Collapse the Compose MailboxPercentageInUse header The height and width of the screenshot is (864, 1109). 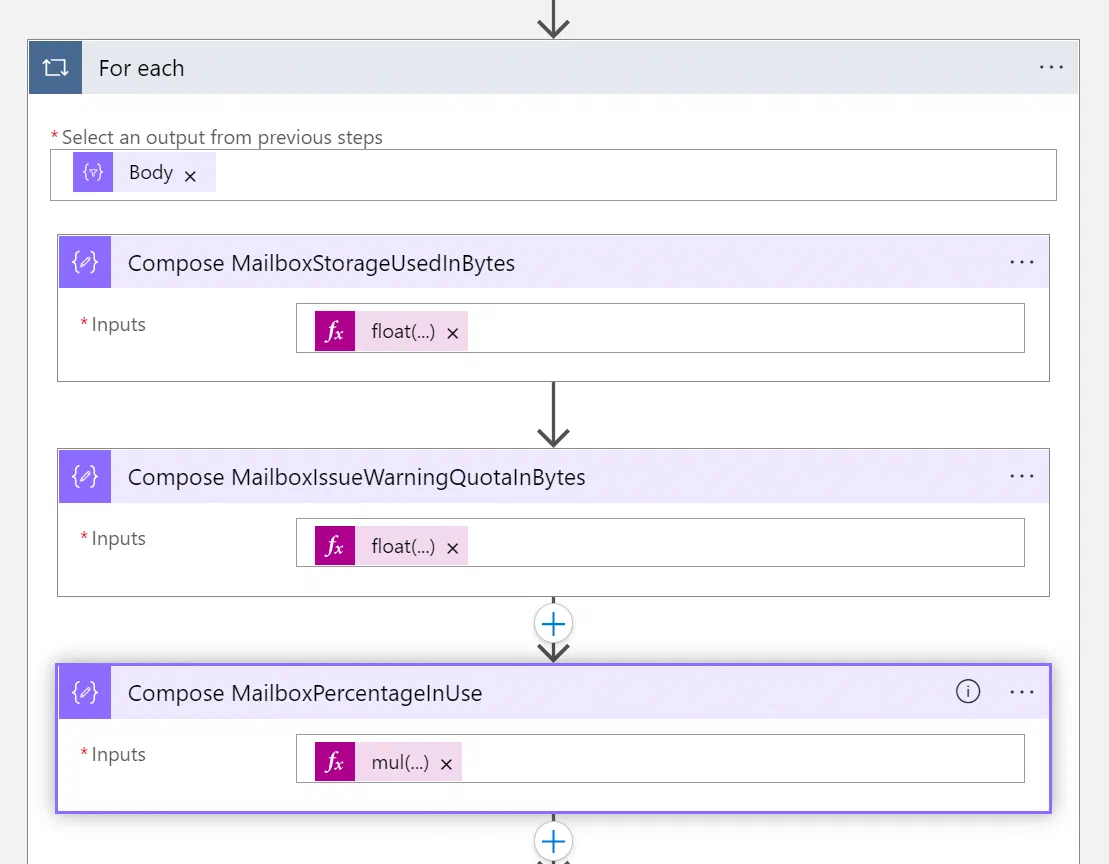click(x=554, y=692)
